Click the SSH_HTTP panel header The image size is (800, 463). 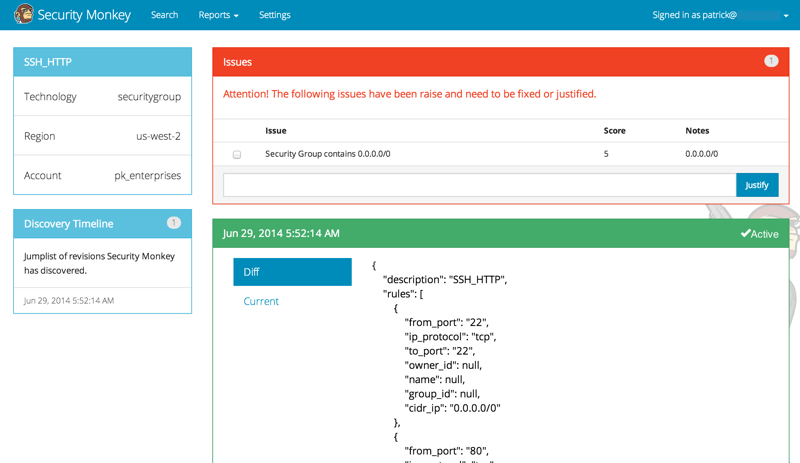pyautogui.click(x=103, y=62)
